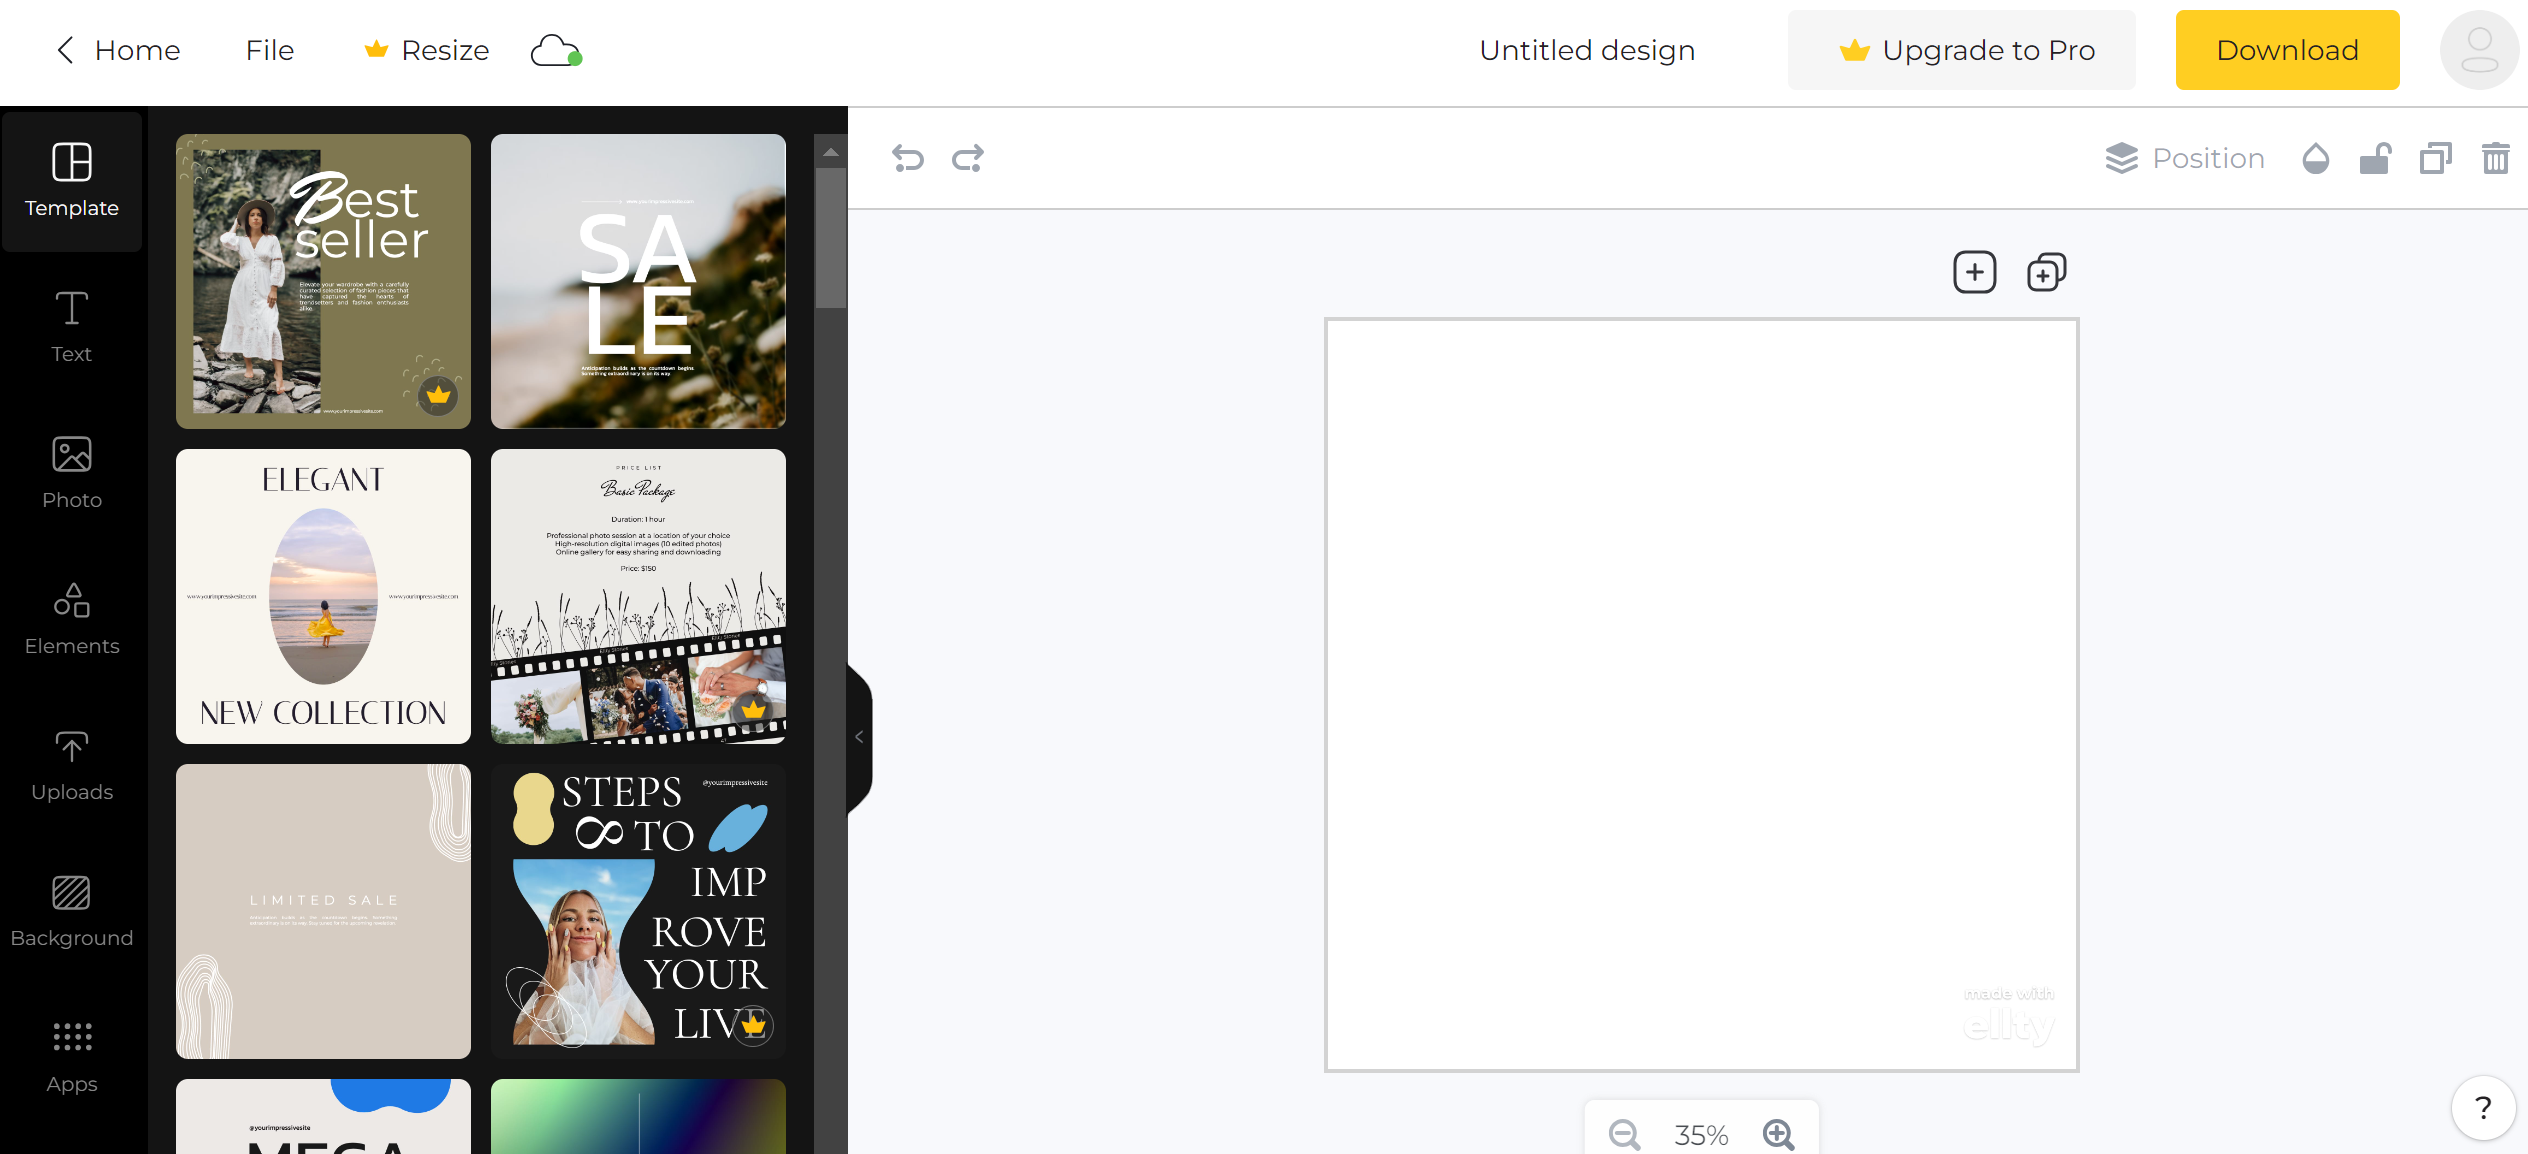
Task: Add a new blank page icon
Action: click(1974, 272)
